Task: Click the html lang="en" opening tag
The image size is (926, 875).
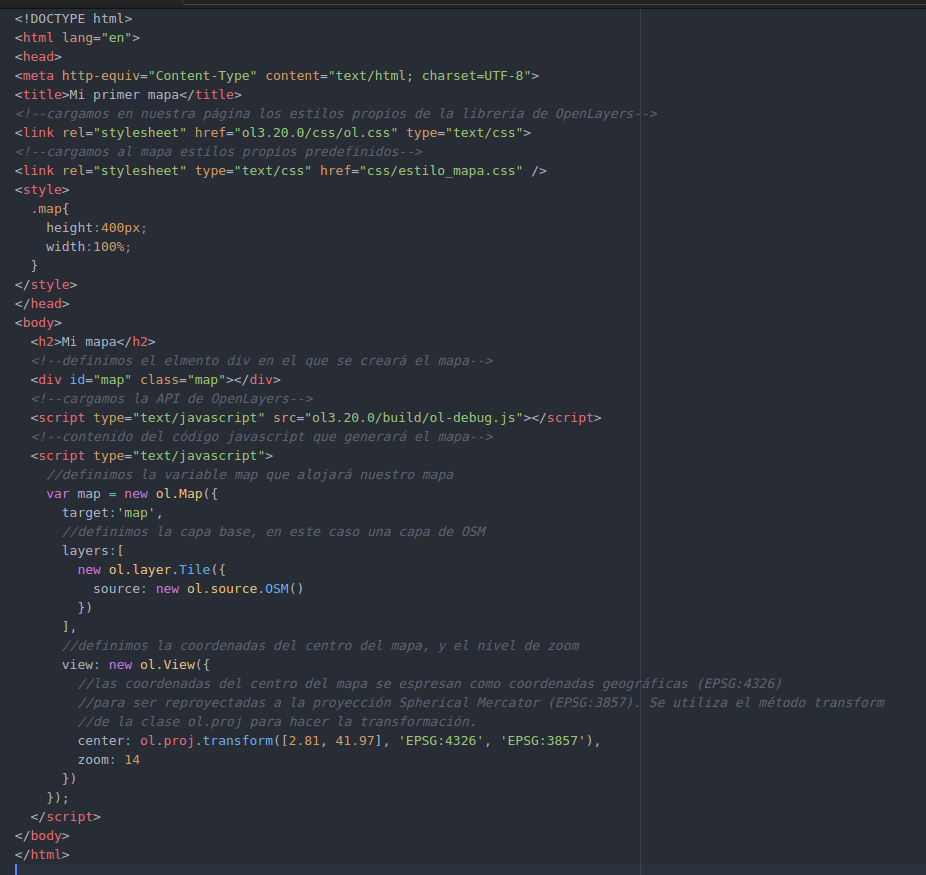Action: pos(77,38)
